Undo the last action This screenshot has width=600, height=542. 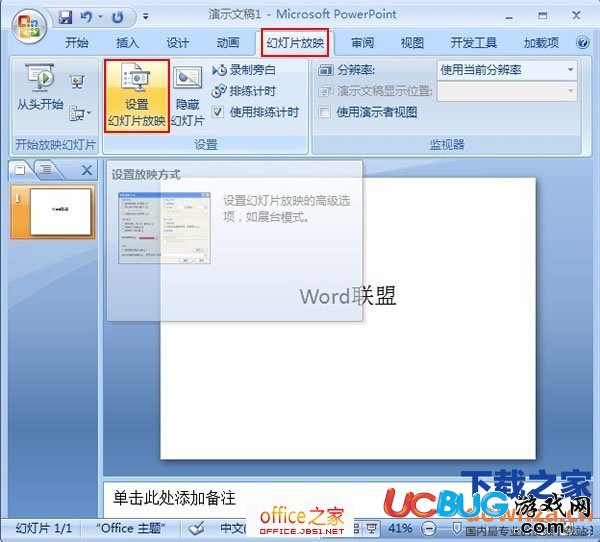pos(86,17)
